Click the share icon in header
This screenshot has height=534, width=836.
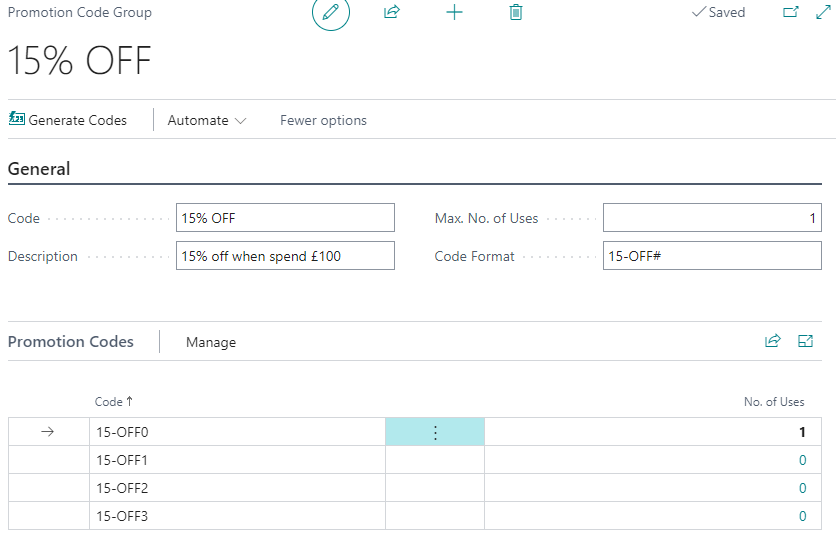(x=392, y=13)
